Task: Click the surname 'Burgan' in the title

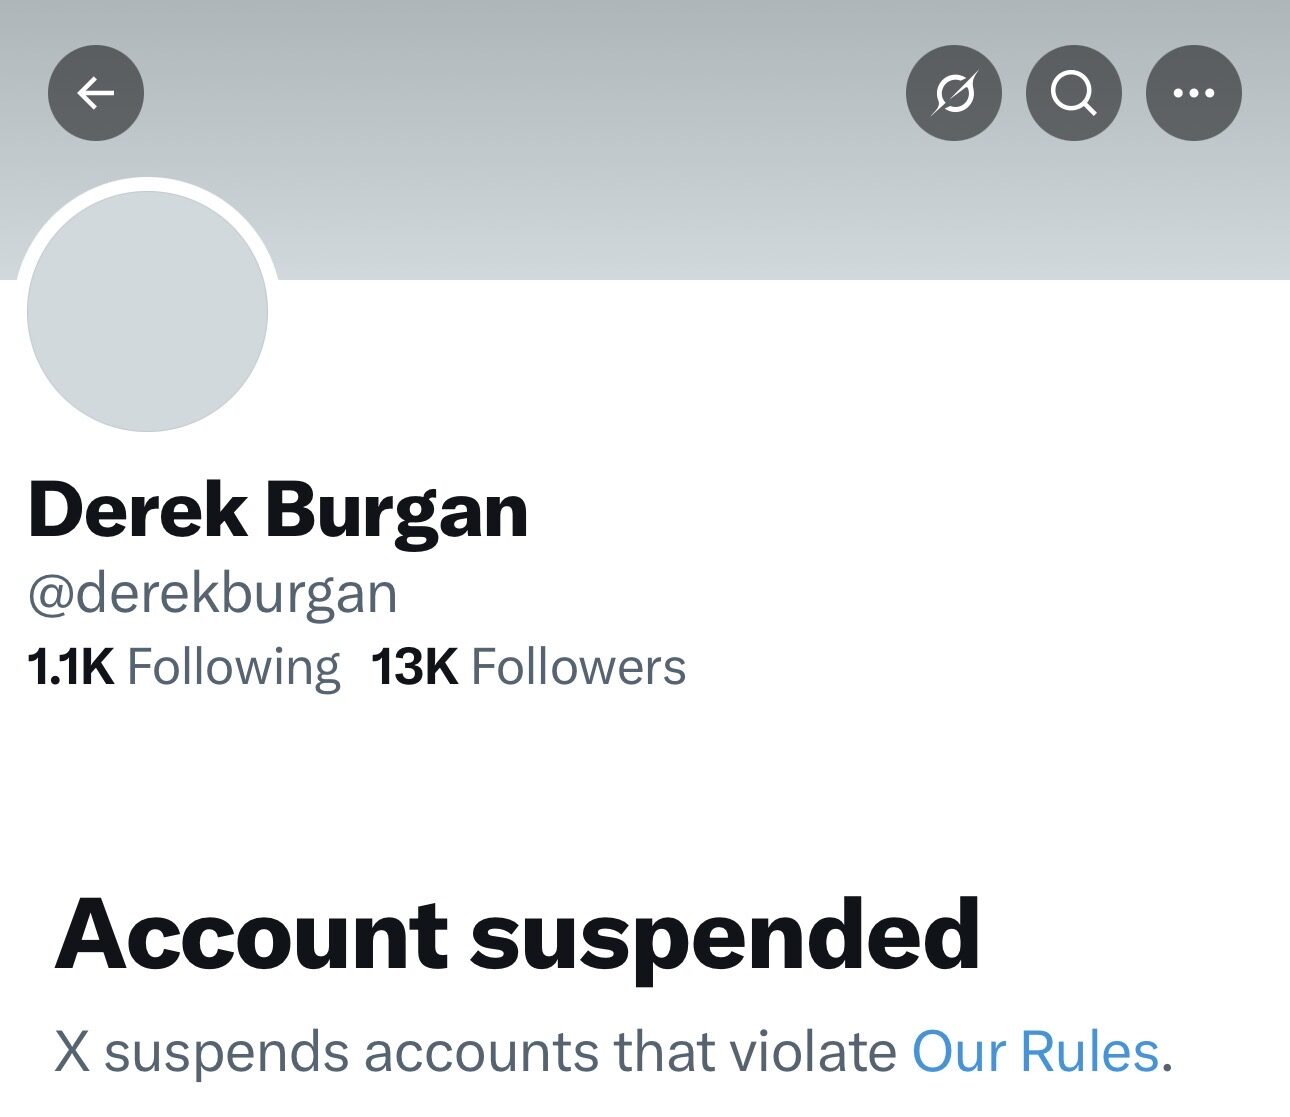Action: pos(396,510)
